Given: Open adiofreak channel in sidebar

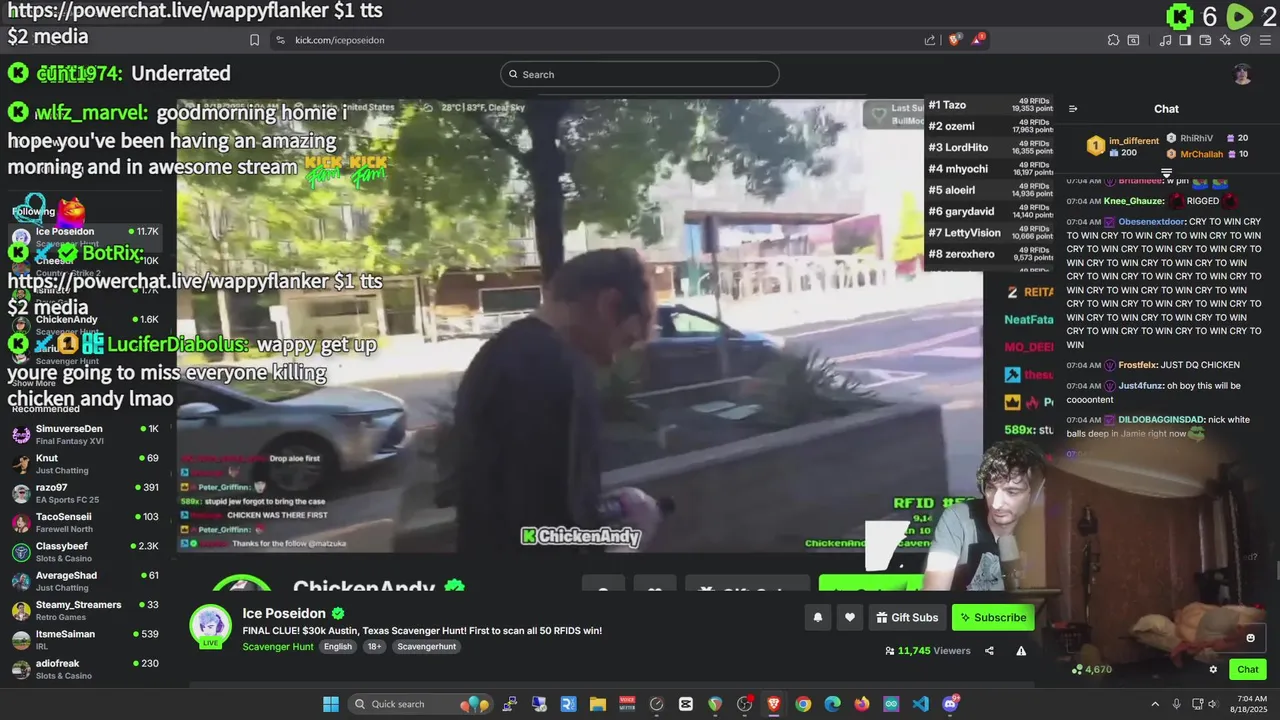Looking at the screenshot, I should (x=85, y=669).
